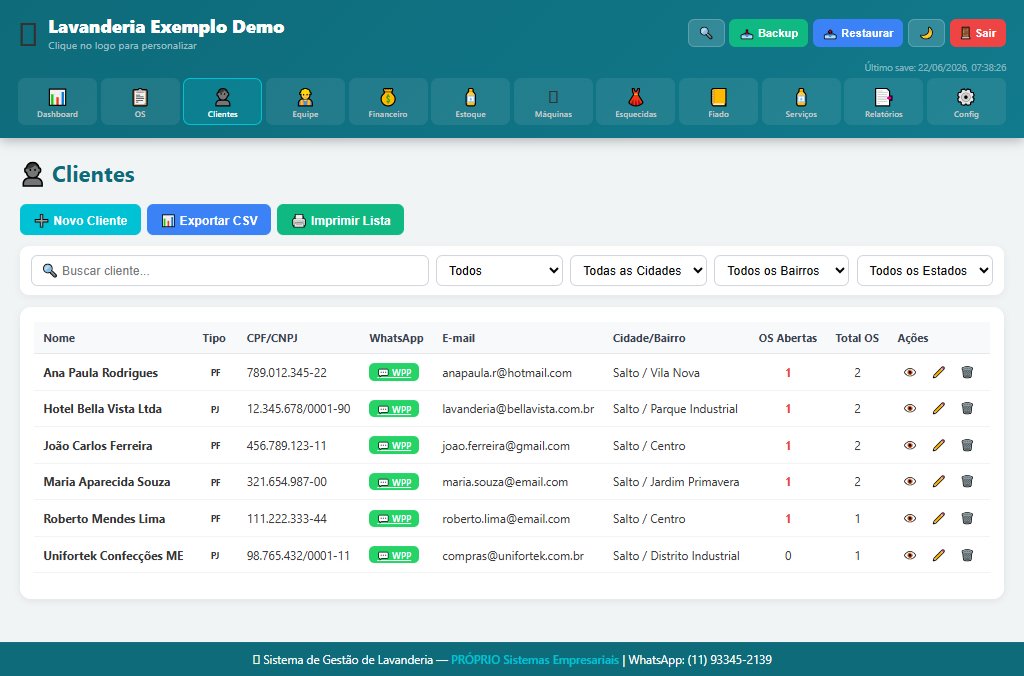Edit Roberto Mendes Lima with pencil
This screenshot has width=1024, height=676.
(x=938, y=519)
